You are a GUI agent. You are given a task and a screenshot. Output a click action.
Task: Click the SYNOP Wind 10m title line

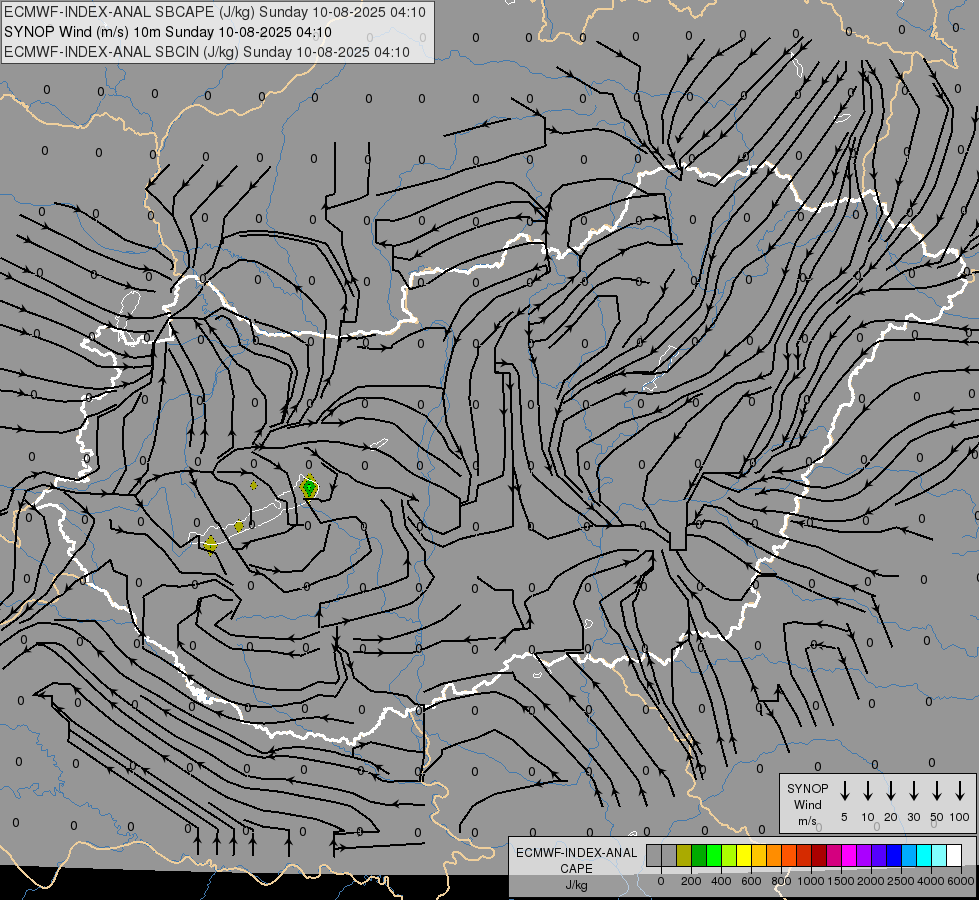click(x=167, y=32)
